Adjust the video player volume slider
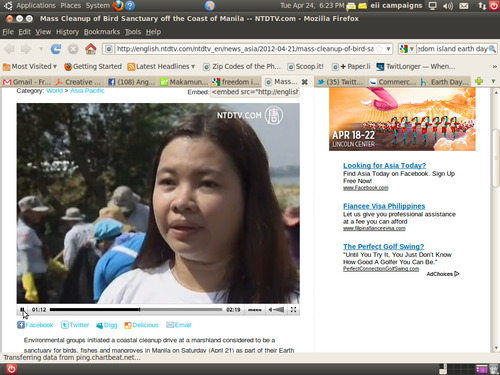500x375 pixels. point(279,310)
